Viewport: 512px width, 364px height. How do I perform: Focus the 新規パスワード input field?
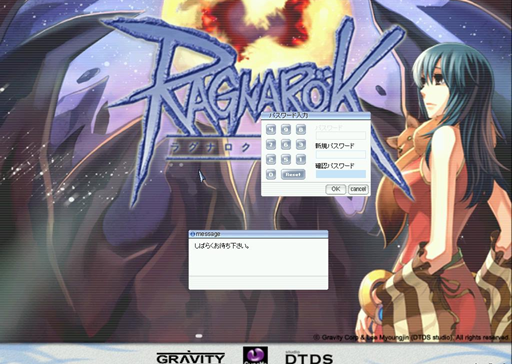(341, 154)
